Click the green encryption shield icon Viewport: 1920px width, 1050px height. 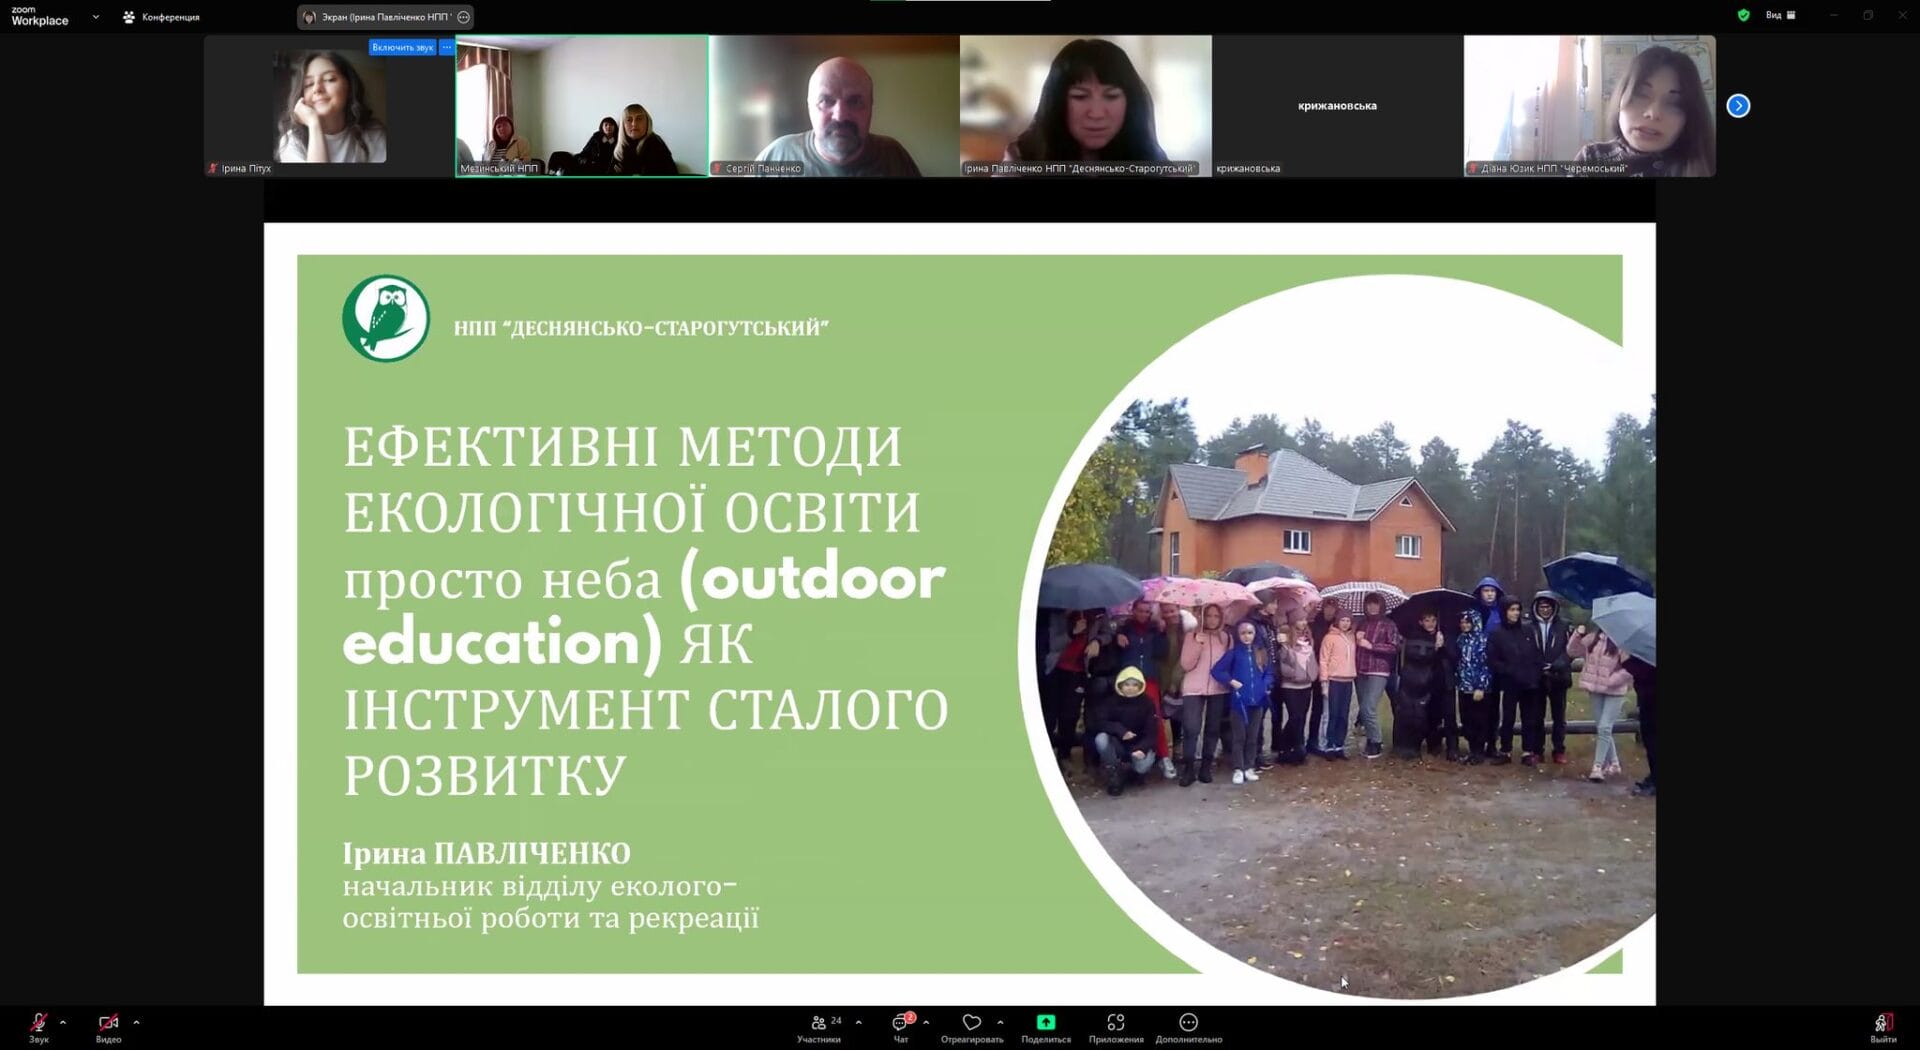(x=1744, y=15)
